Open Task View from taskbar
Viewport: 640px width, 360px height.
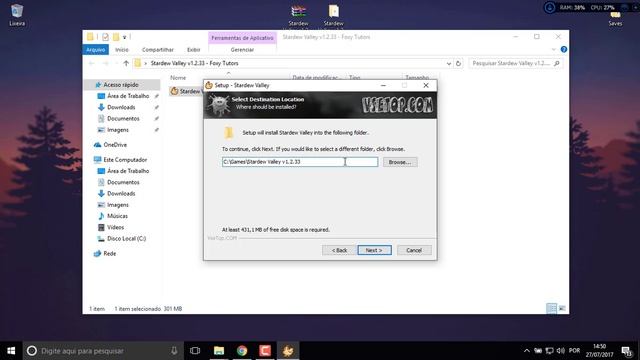[x=195, y=351]
